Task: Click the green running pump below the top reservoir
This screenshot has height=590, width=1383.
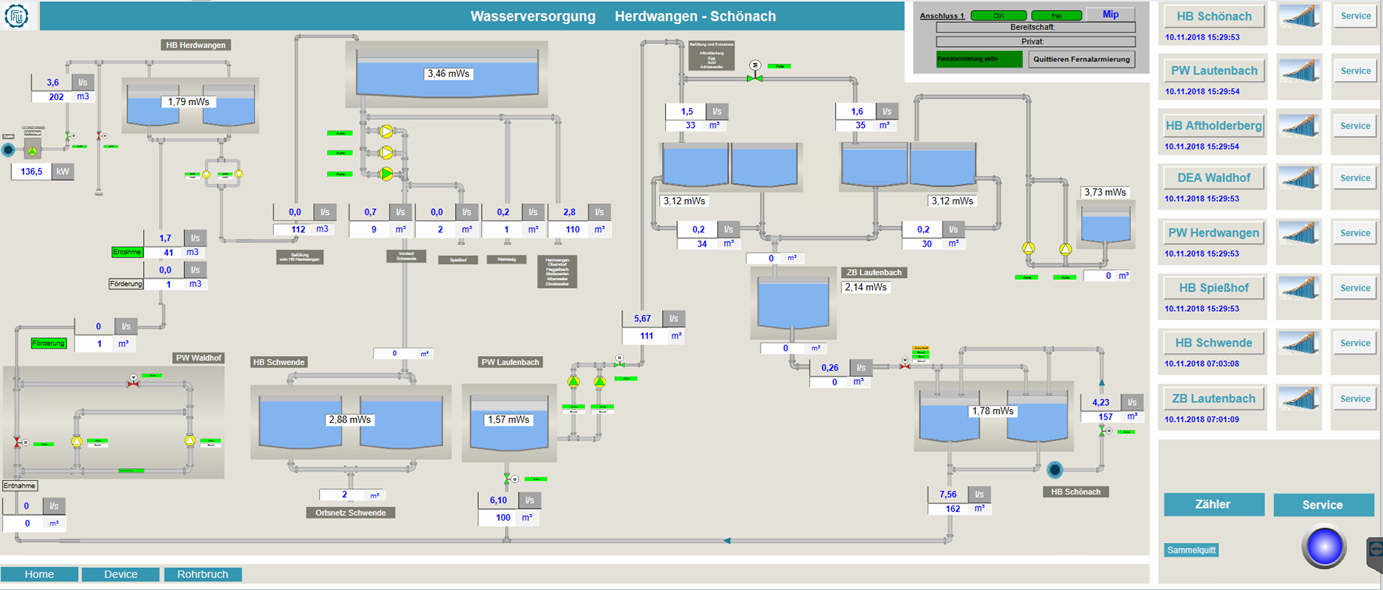Action: [x=387, y=174]
